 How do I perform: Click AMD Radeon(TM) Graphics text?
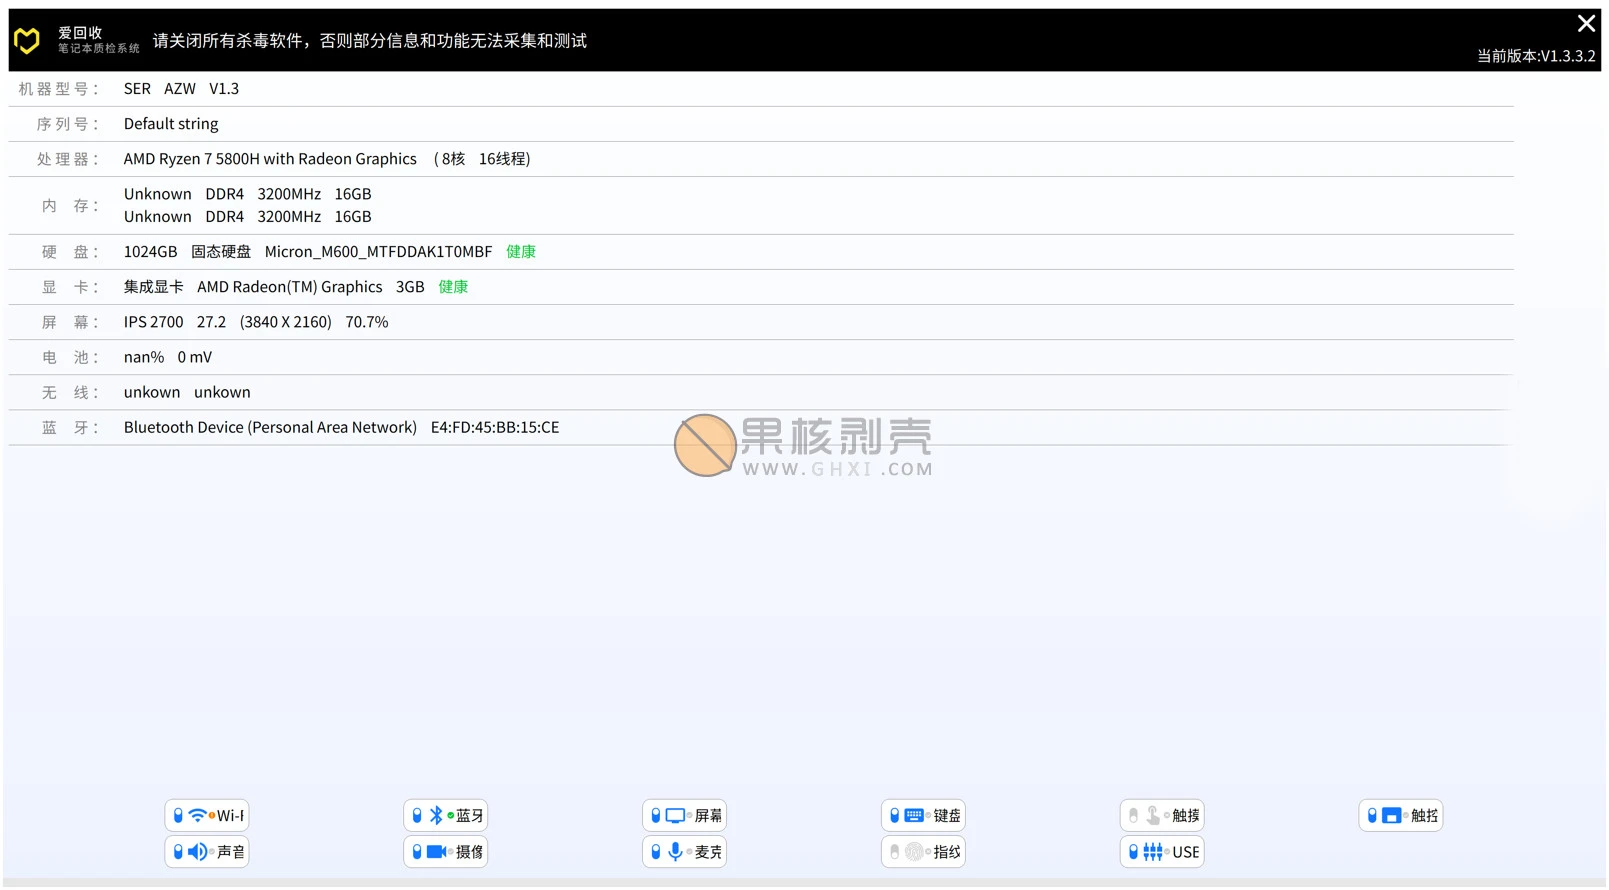click(289, 287)
